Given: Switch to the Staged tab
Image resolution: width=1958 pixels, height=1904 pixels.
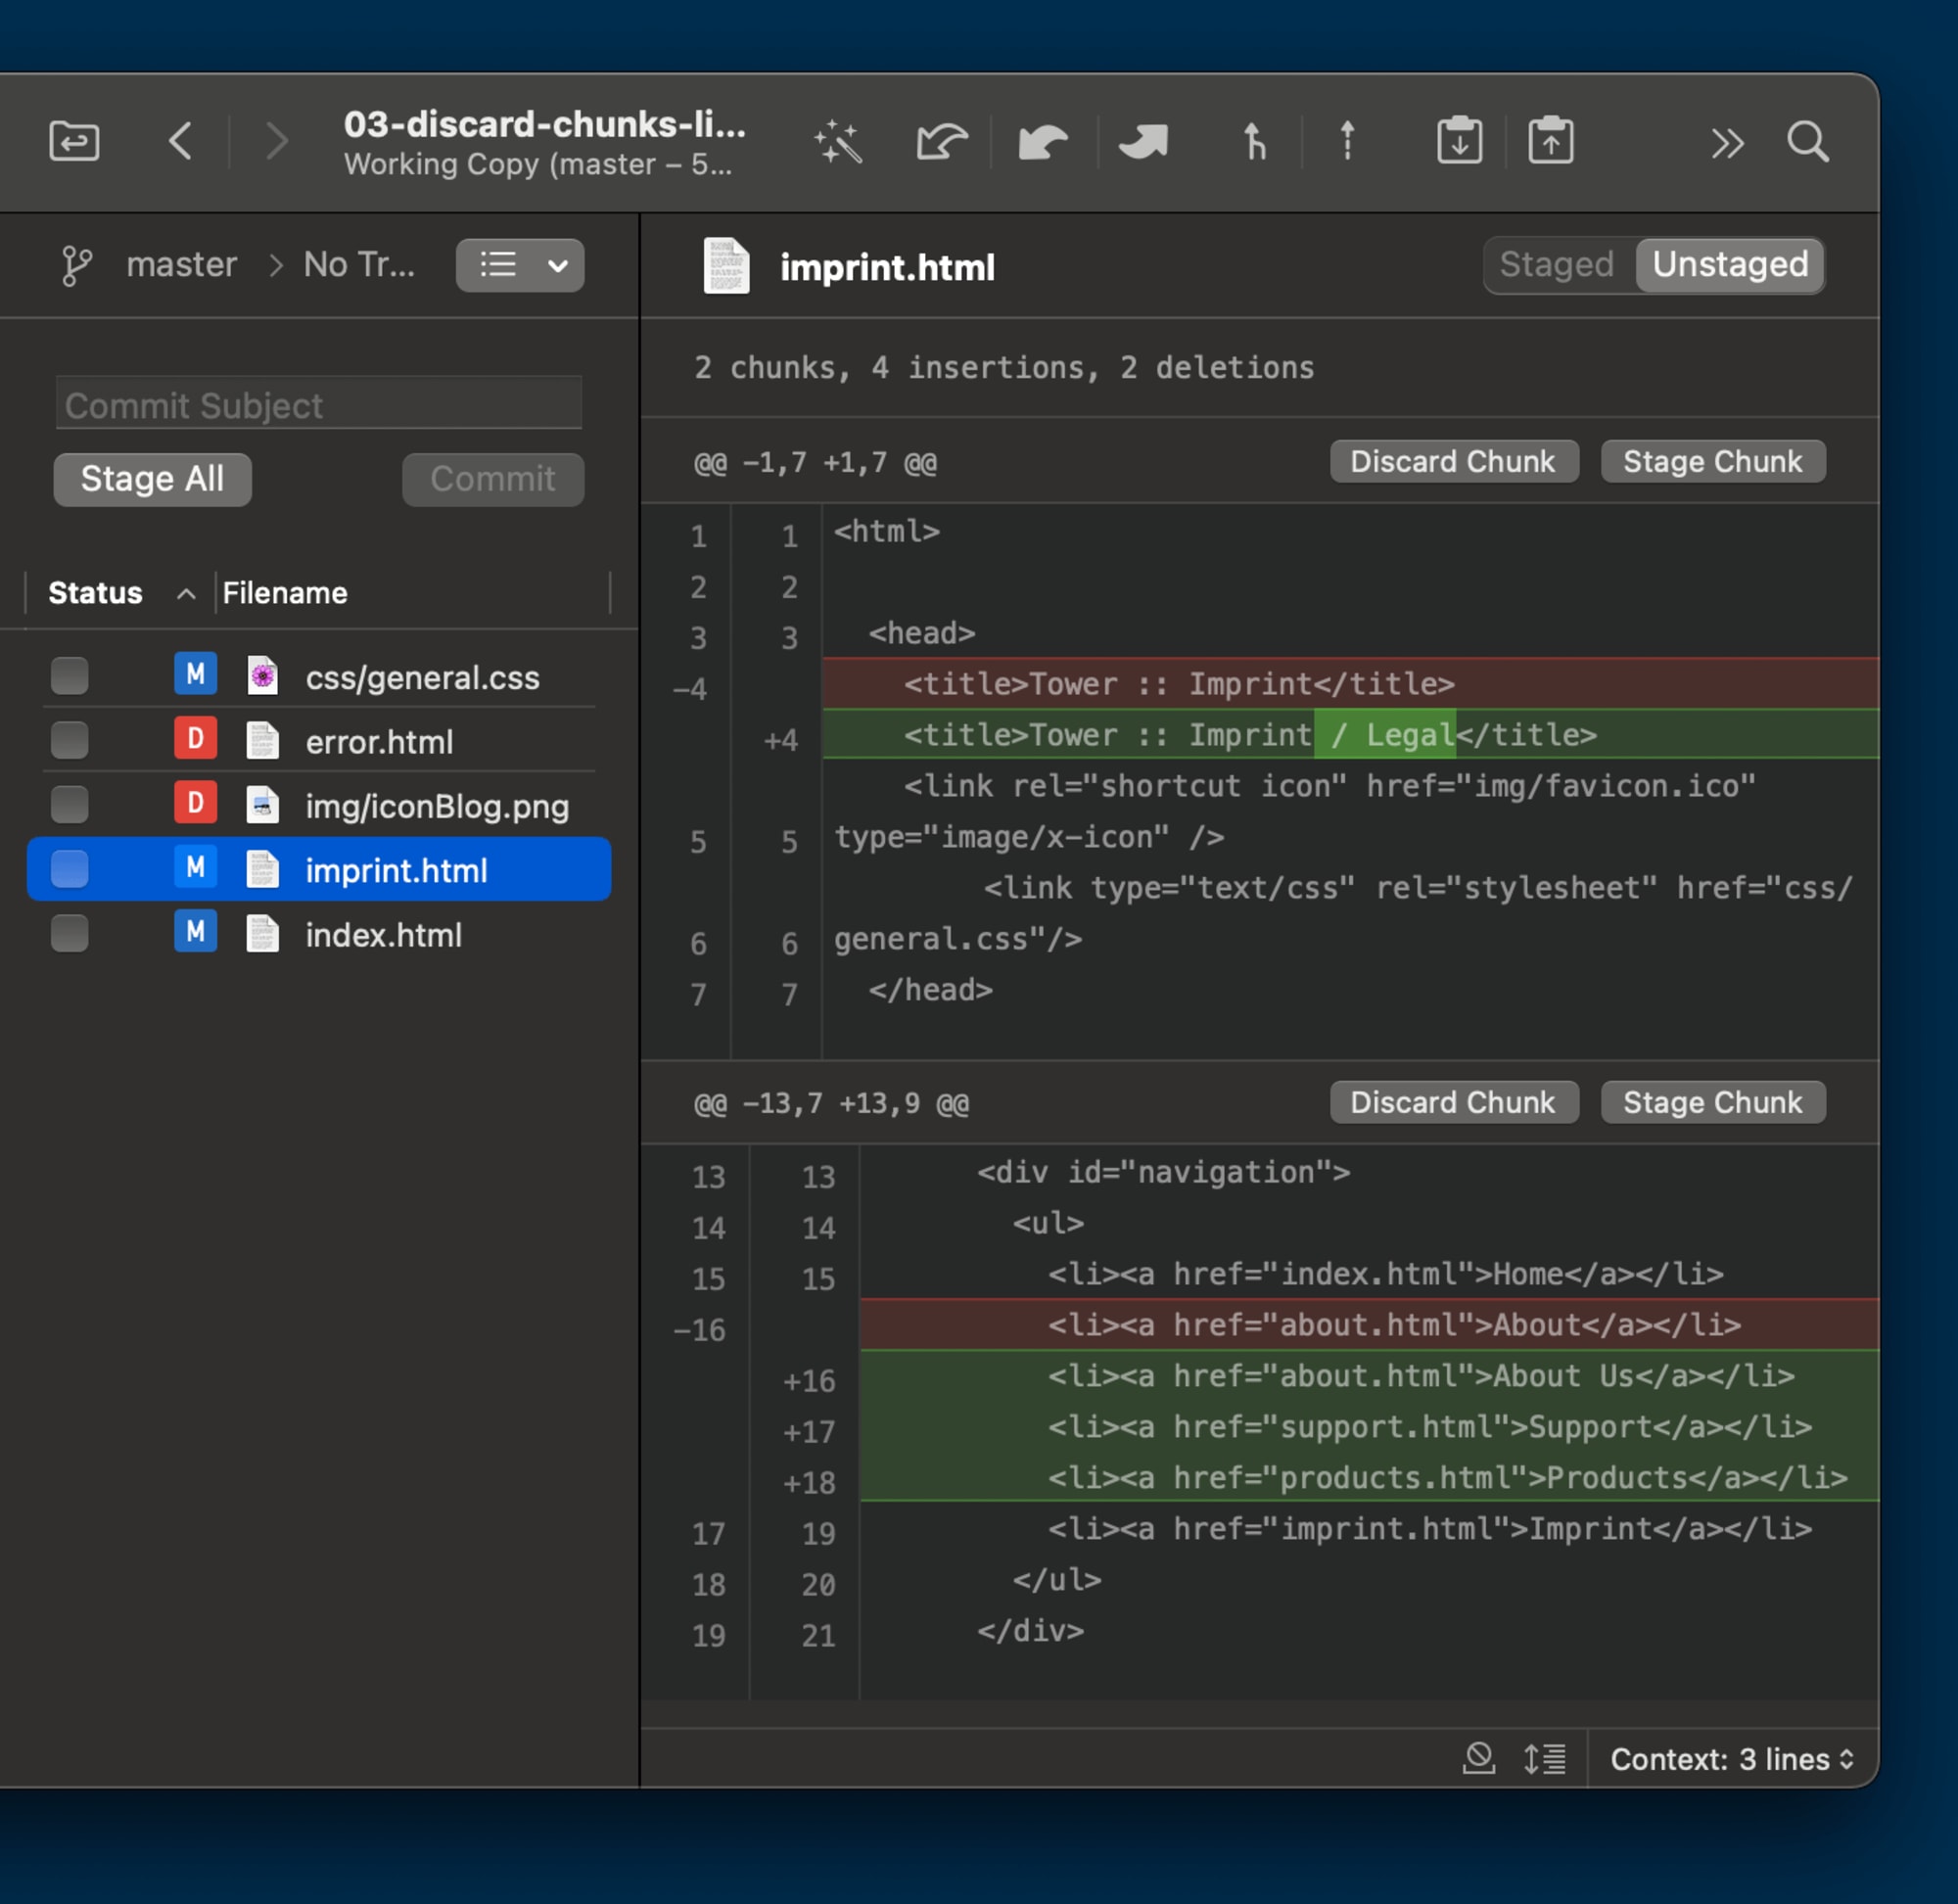Looking at the screenshot, I should (1556, 265).
